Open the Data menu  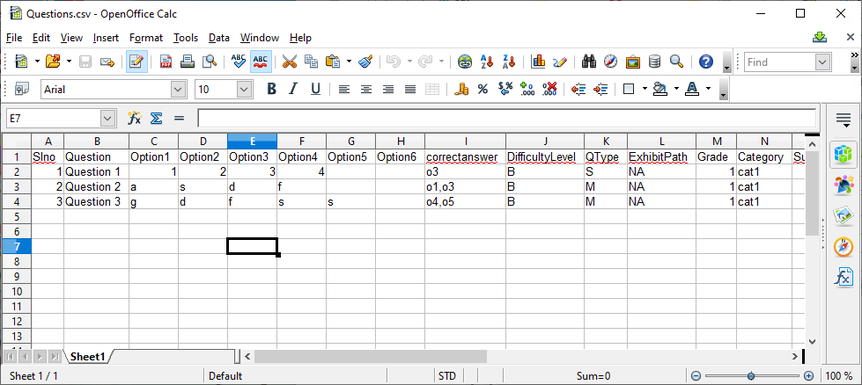pos(219,38)
